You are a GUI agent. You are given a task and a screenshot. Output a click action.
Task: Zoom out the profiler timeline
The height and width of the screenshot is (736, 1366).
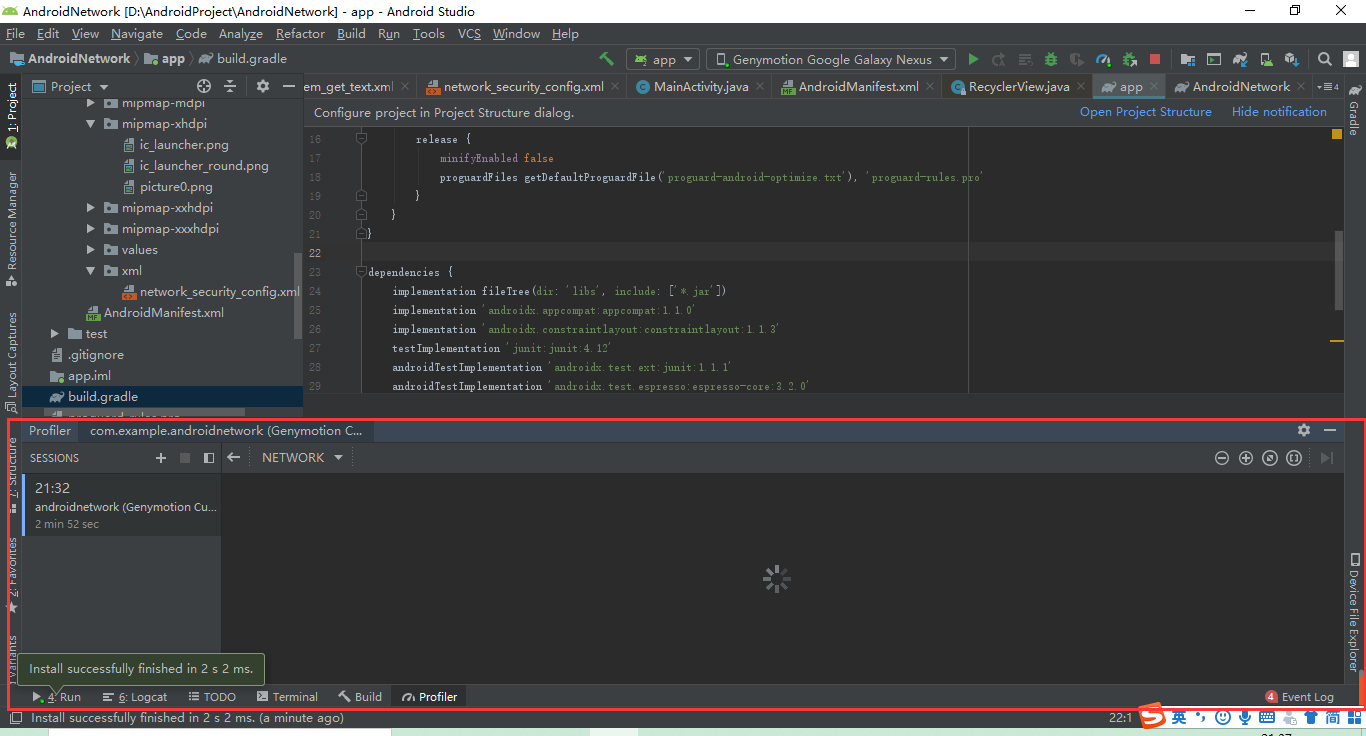click(1221, 458)
